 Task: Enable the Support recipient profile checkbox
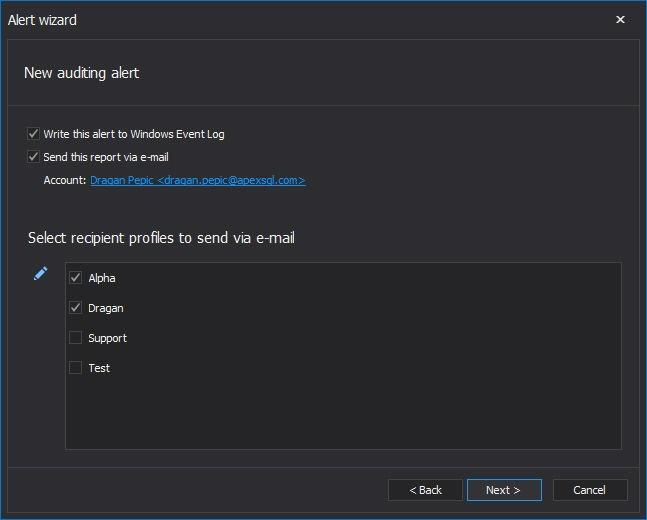pyautogui.click(x=76, y=338)
